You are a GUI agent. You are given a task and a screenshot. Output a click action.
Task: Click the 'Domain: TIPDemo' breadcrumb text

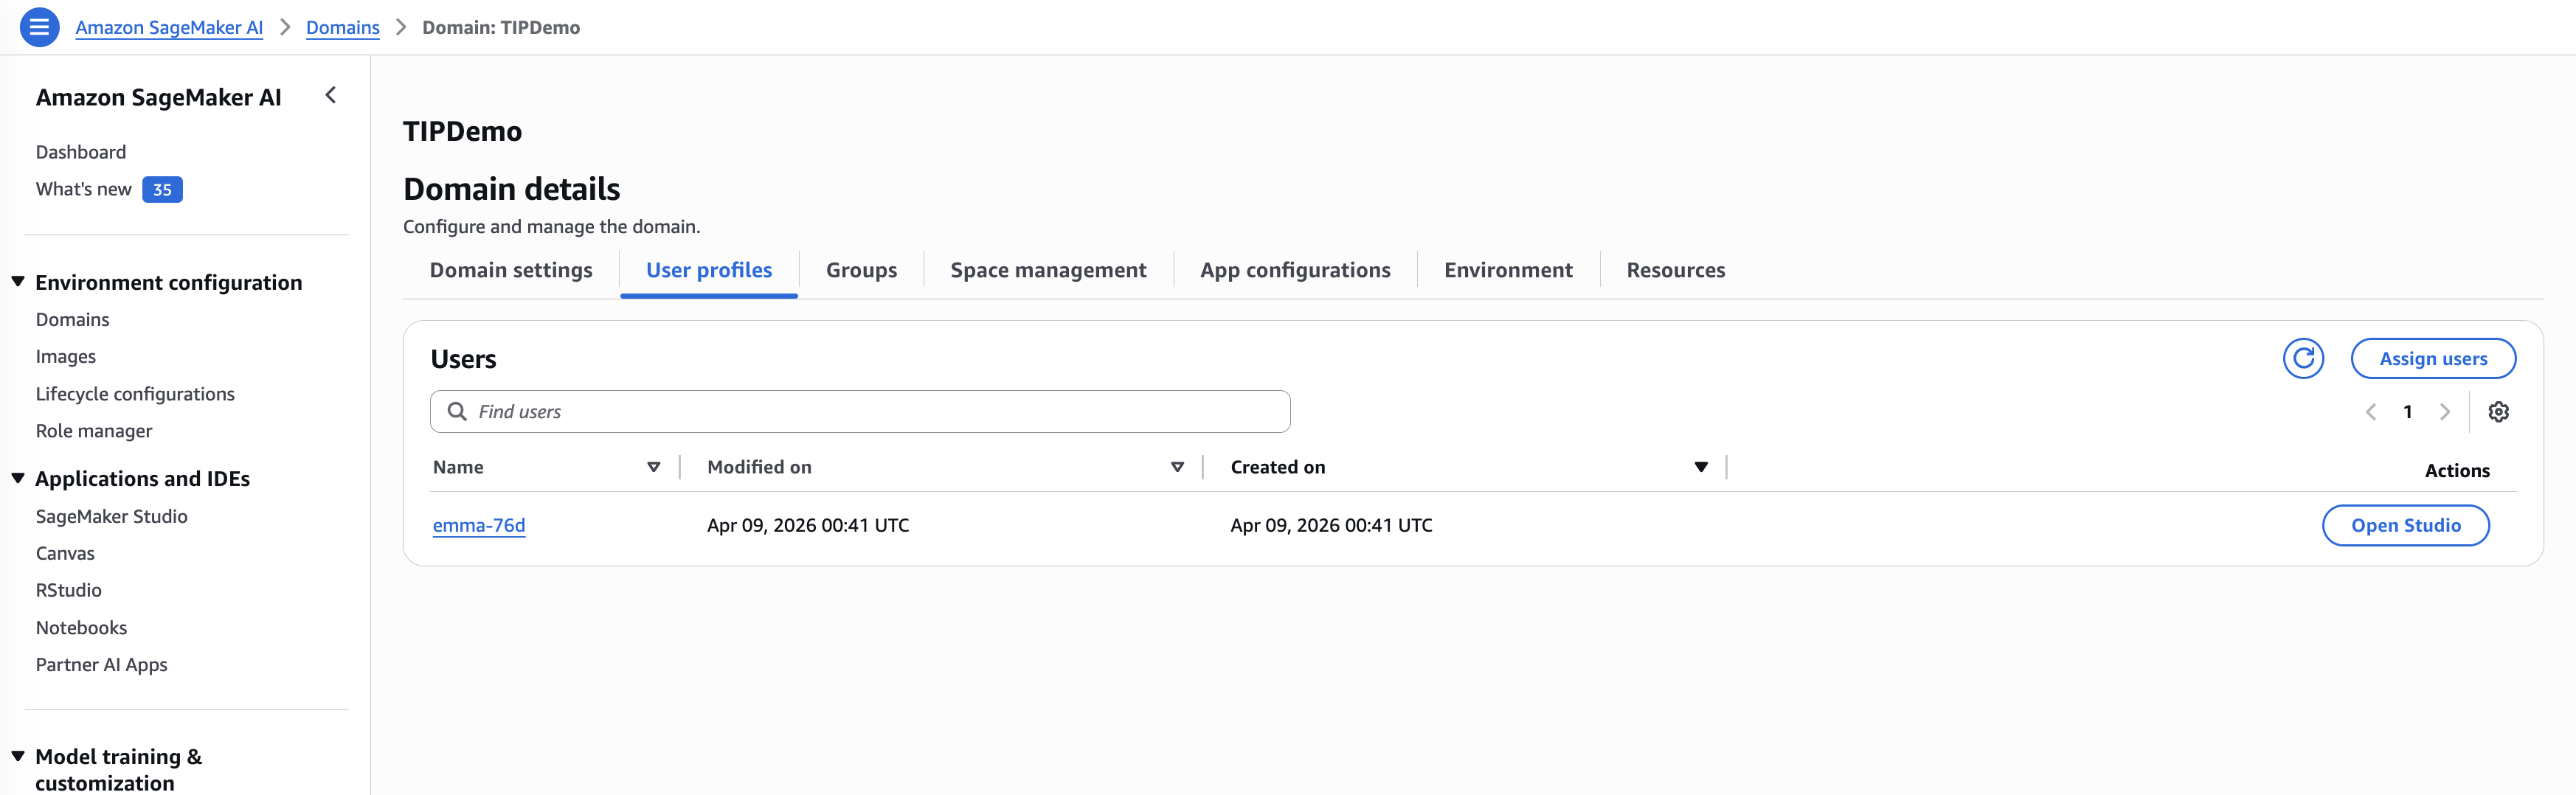501,27
